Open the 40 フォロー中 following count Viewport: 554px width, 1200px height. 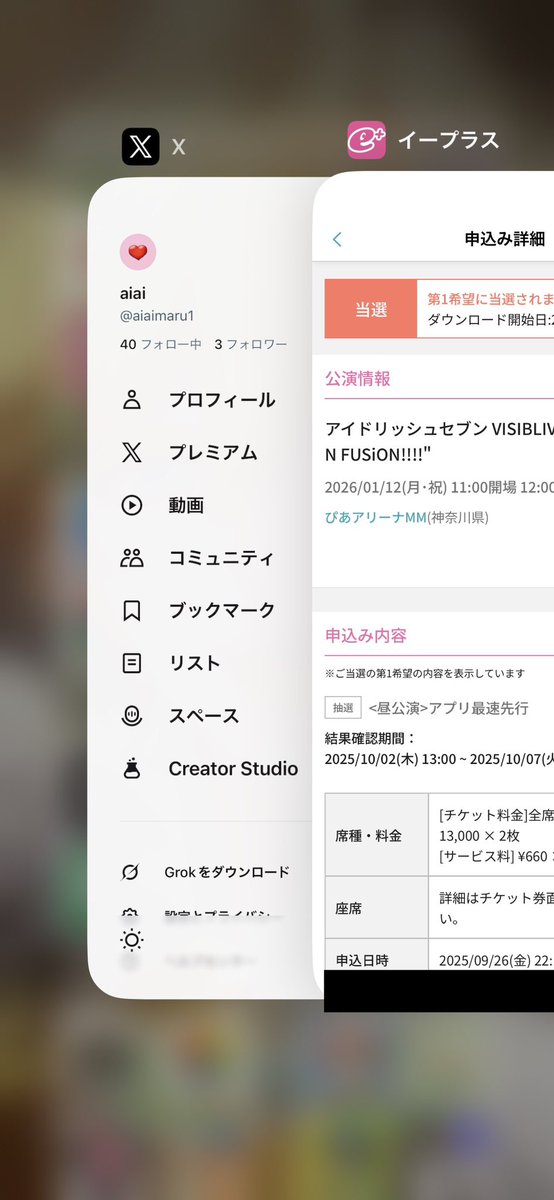(161, 344)
